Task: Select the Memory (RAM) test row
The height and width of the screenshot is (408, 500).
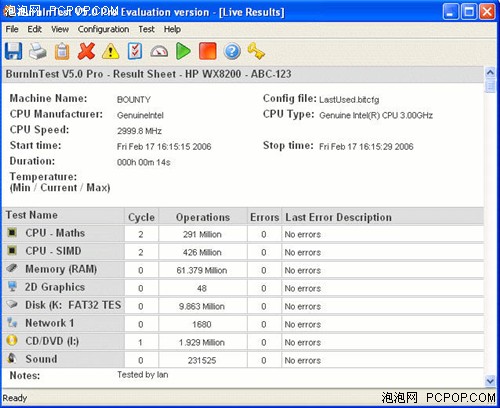Action: (243, 269)
